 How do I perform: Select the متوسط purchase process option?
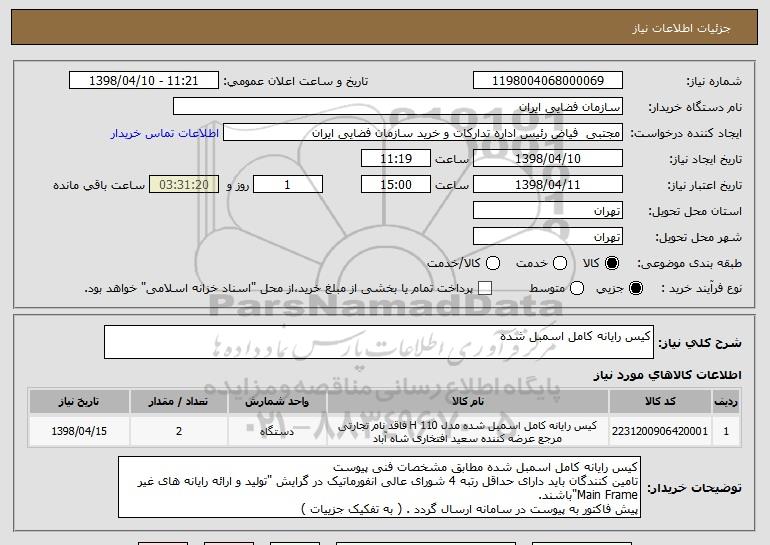577,288
